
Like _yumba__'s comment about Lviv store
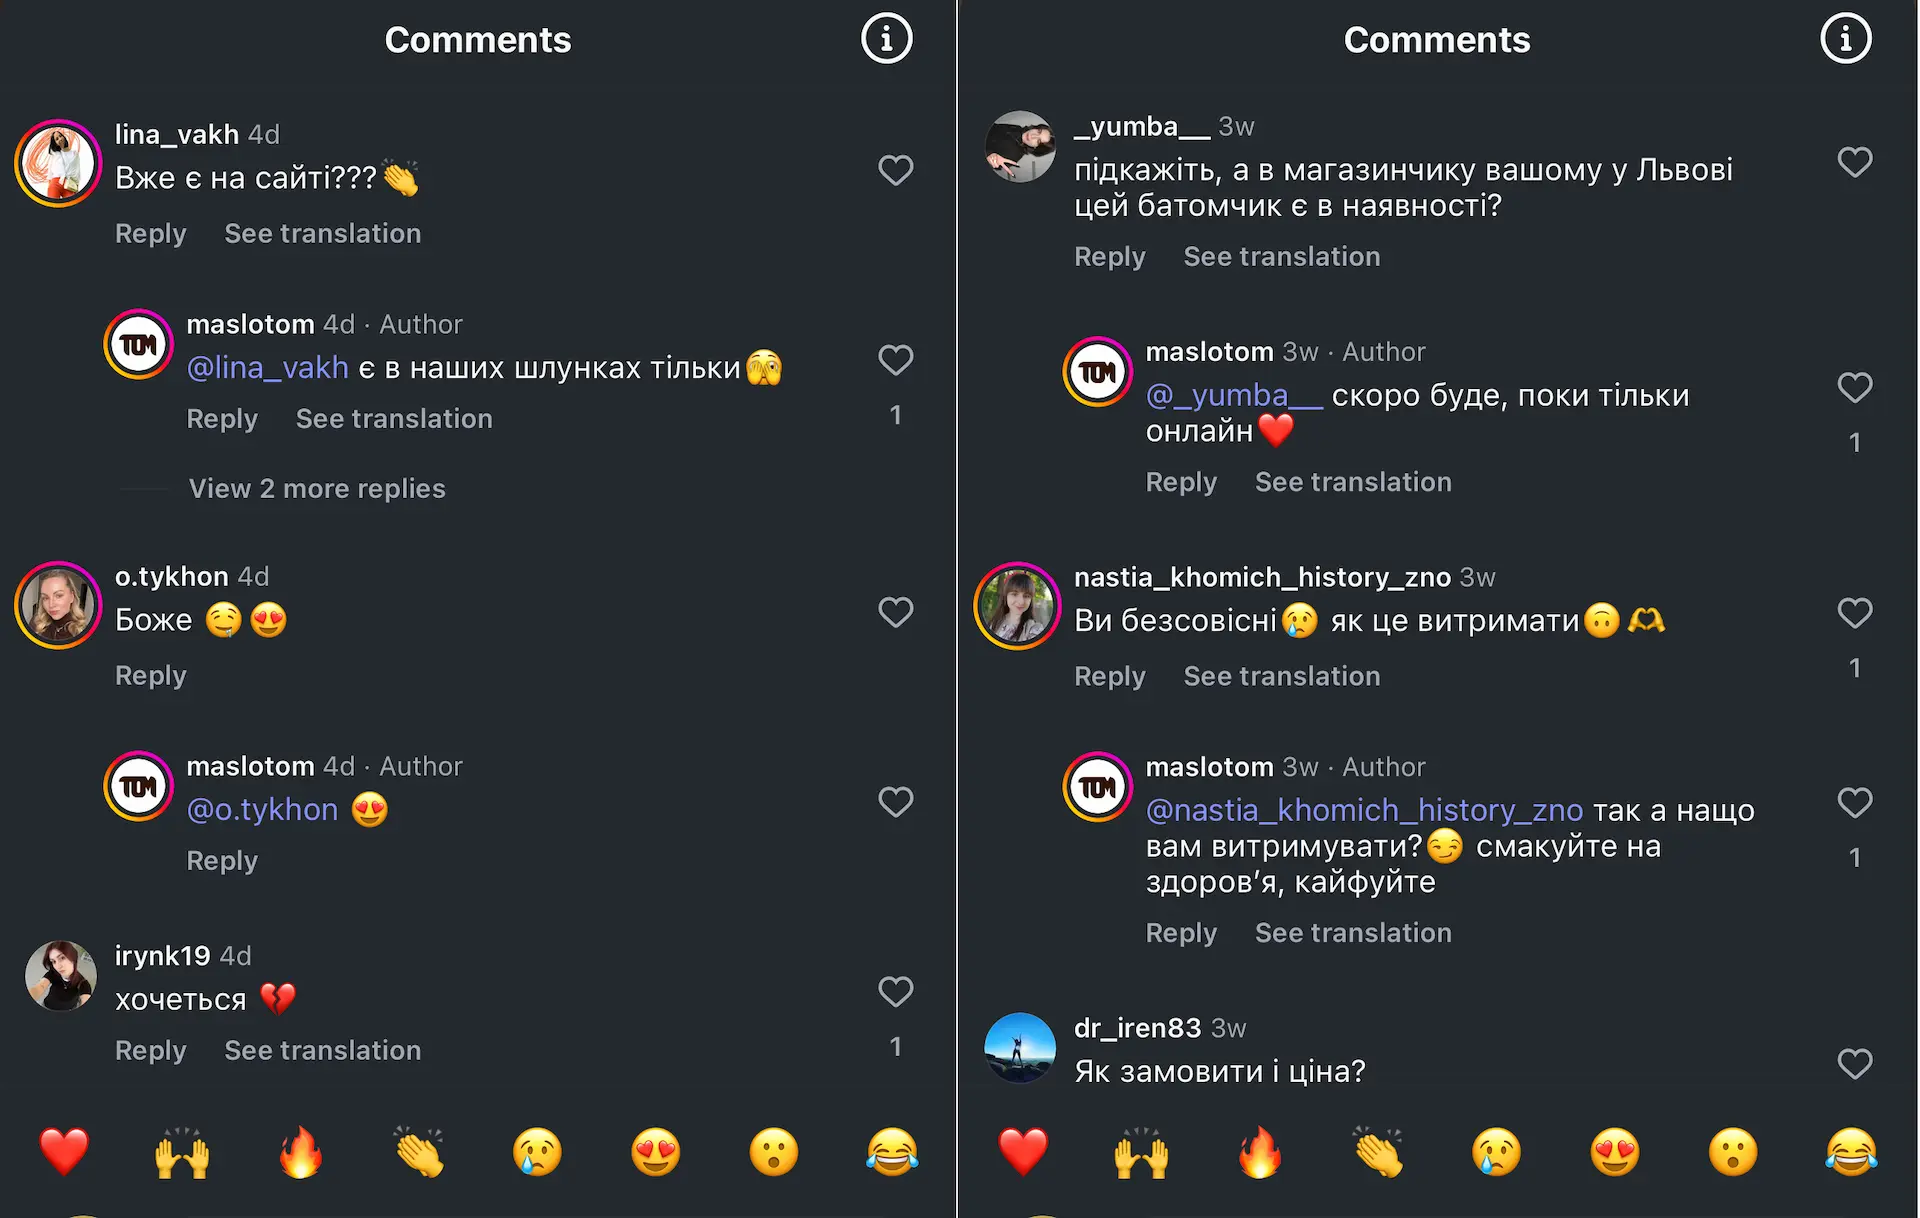click(x=1854, y=162)
